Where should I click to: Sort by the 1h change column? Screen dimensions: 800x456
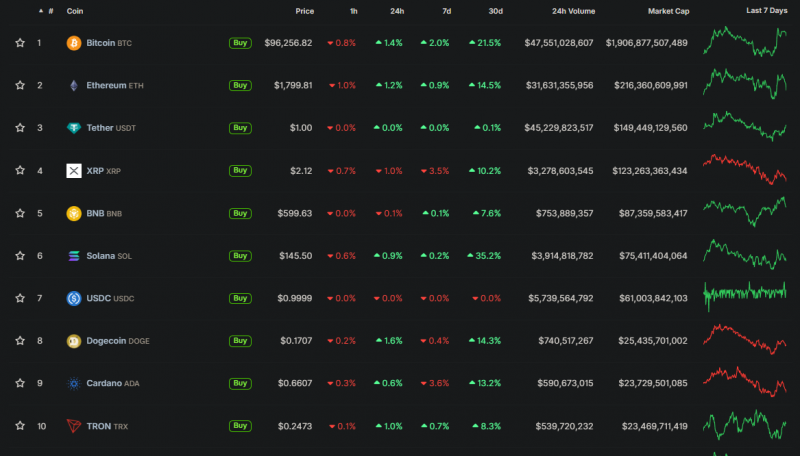pyautogui.click(x=354, y=11)
